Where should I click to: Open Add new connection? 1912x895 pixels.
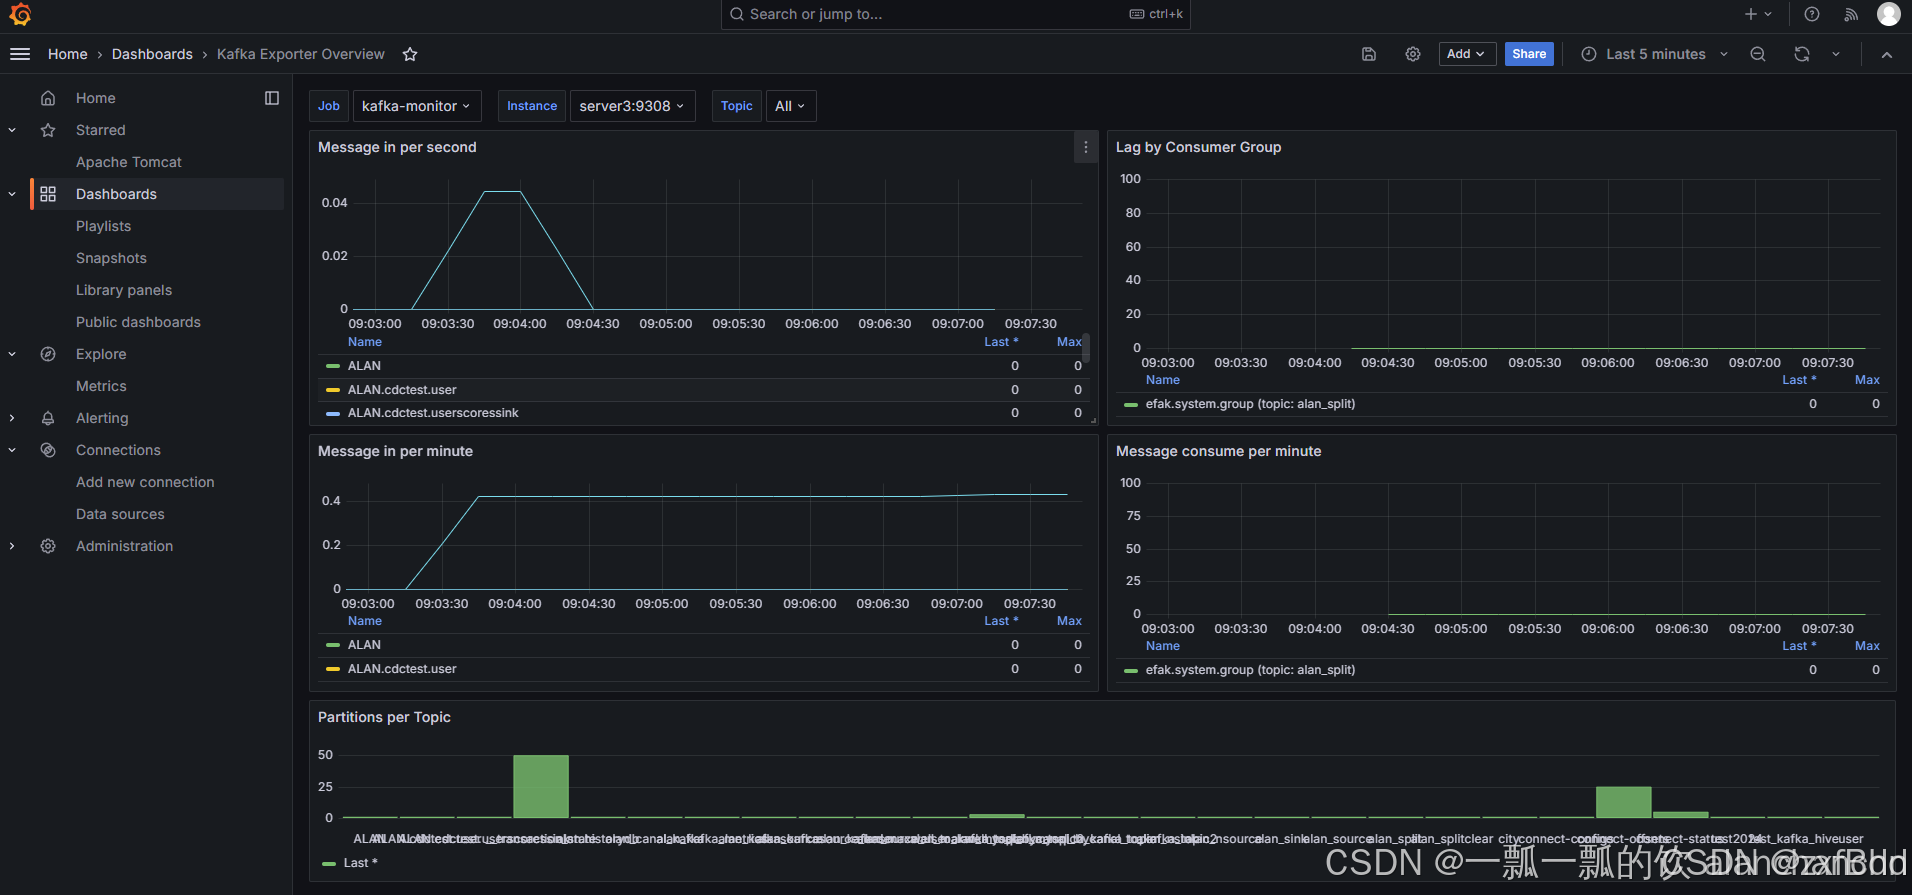coord(145,482)
